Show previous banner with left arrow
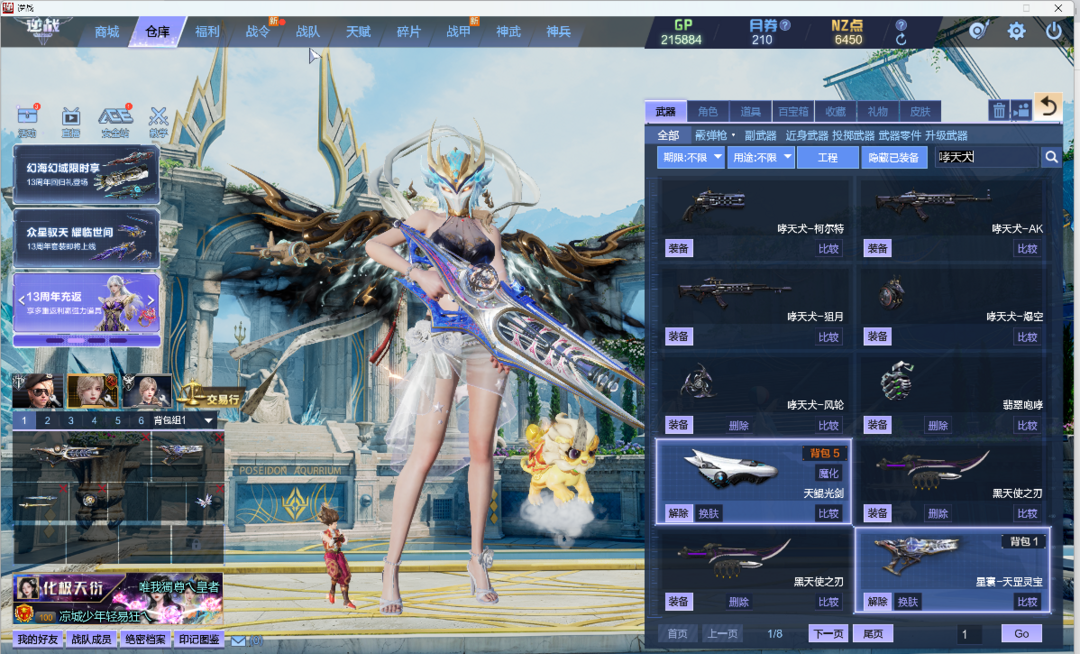1080x654 pixels. point(21,300)
